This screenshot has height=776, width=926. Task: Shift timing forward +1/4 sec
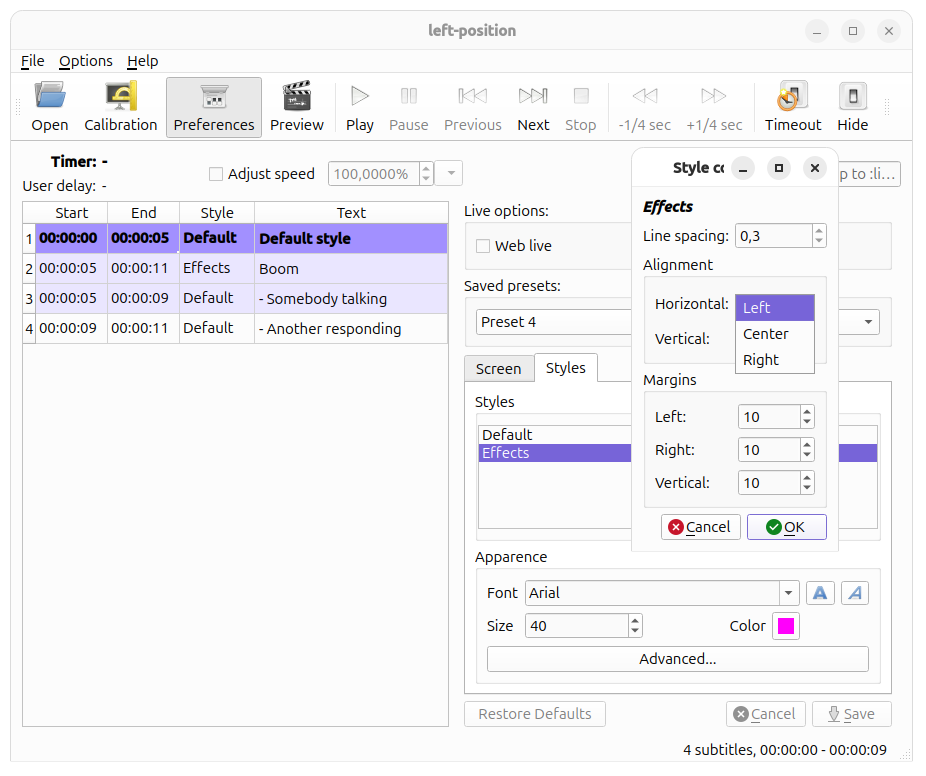point(714,107)
